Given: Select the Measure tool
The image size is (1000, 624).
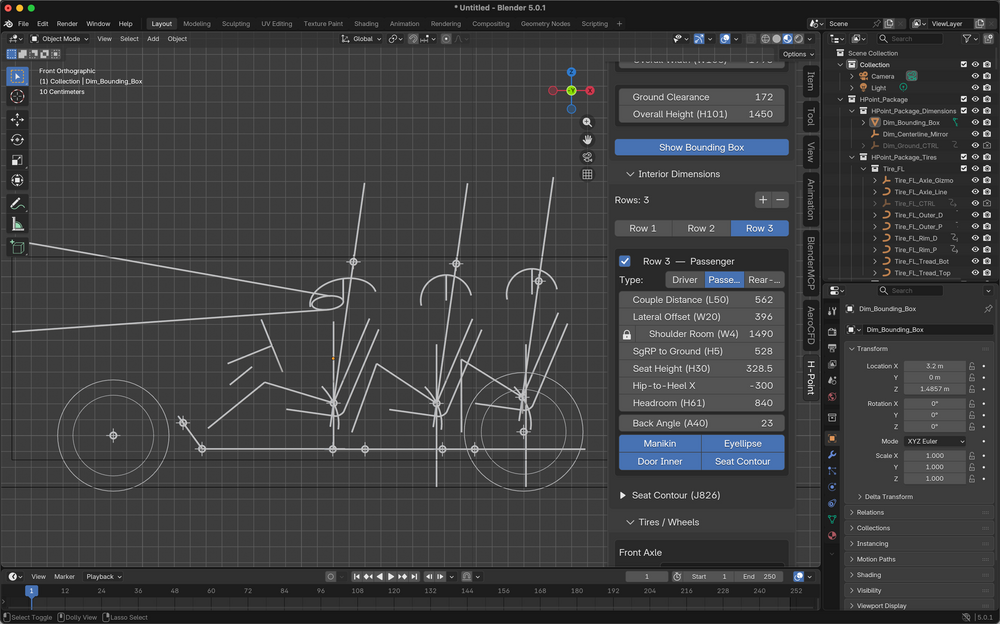Looking at the screenshot, I should 17,225.
